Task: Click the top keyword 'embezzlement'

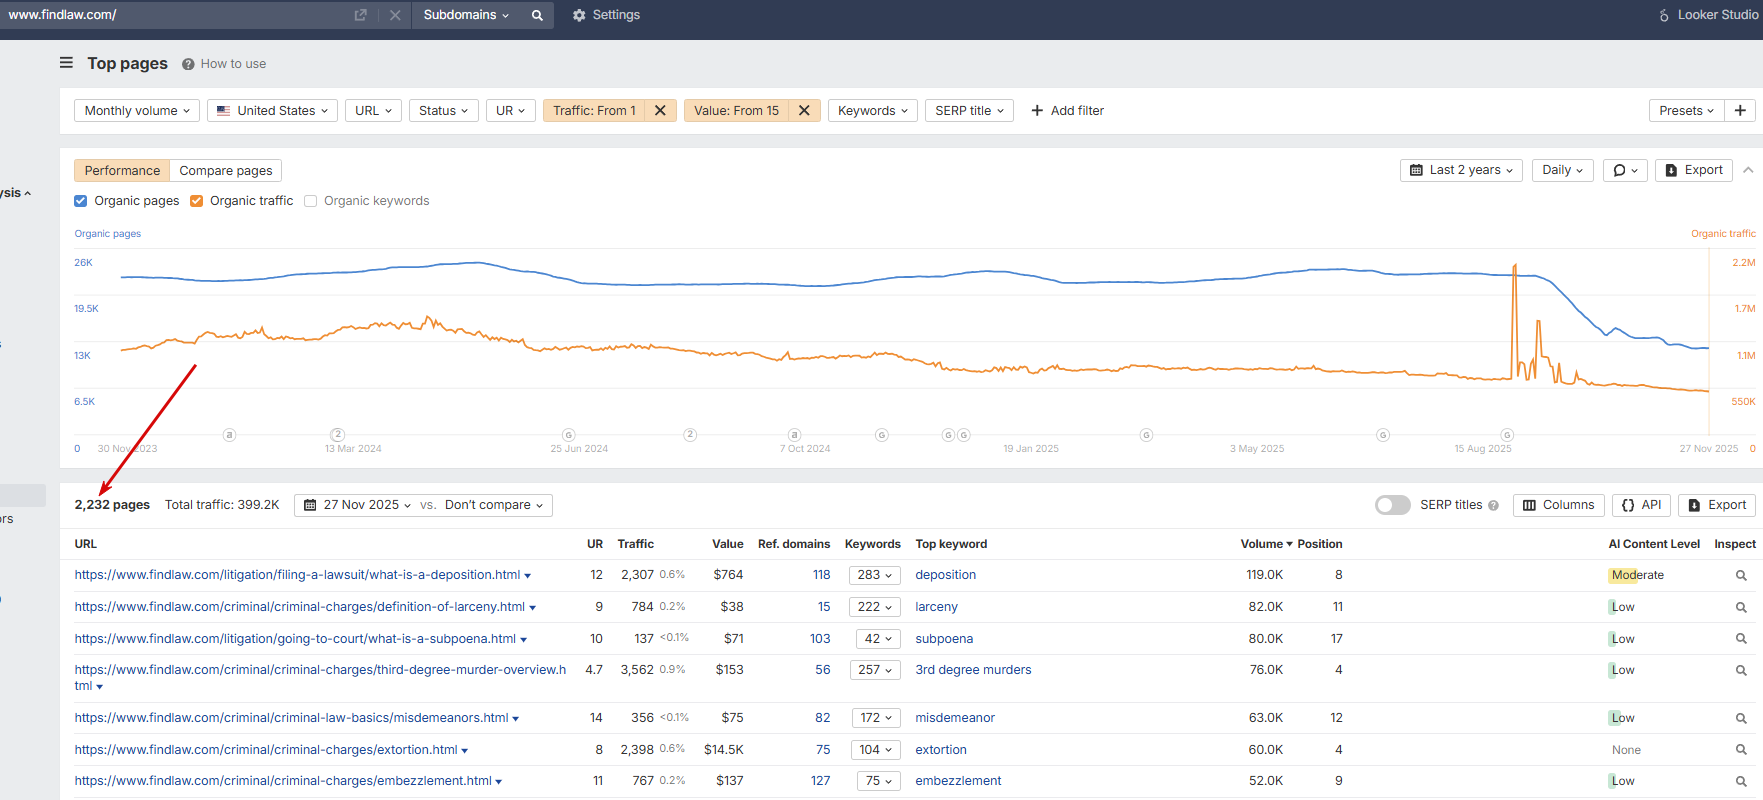Action: (x=958, y=781)
